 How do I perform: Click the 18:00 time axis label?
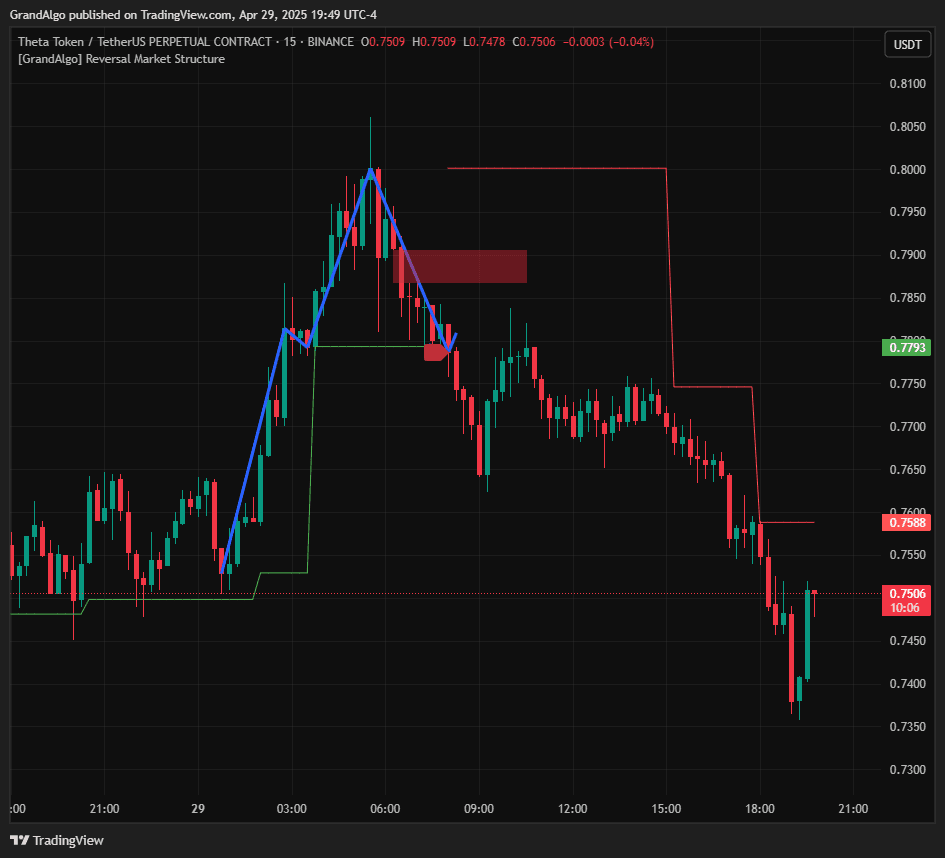pyautogui.click(x=760, y=808)
